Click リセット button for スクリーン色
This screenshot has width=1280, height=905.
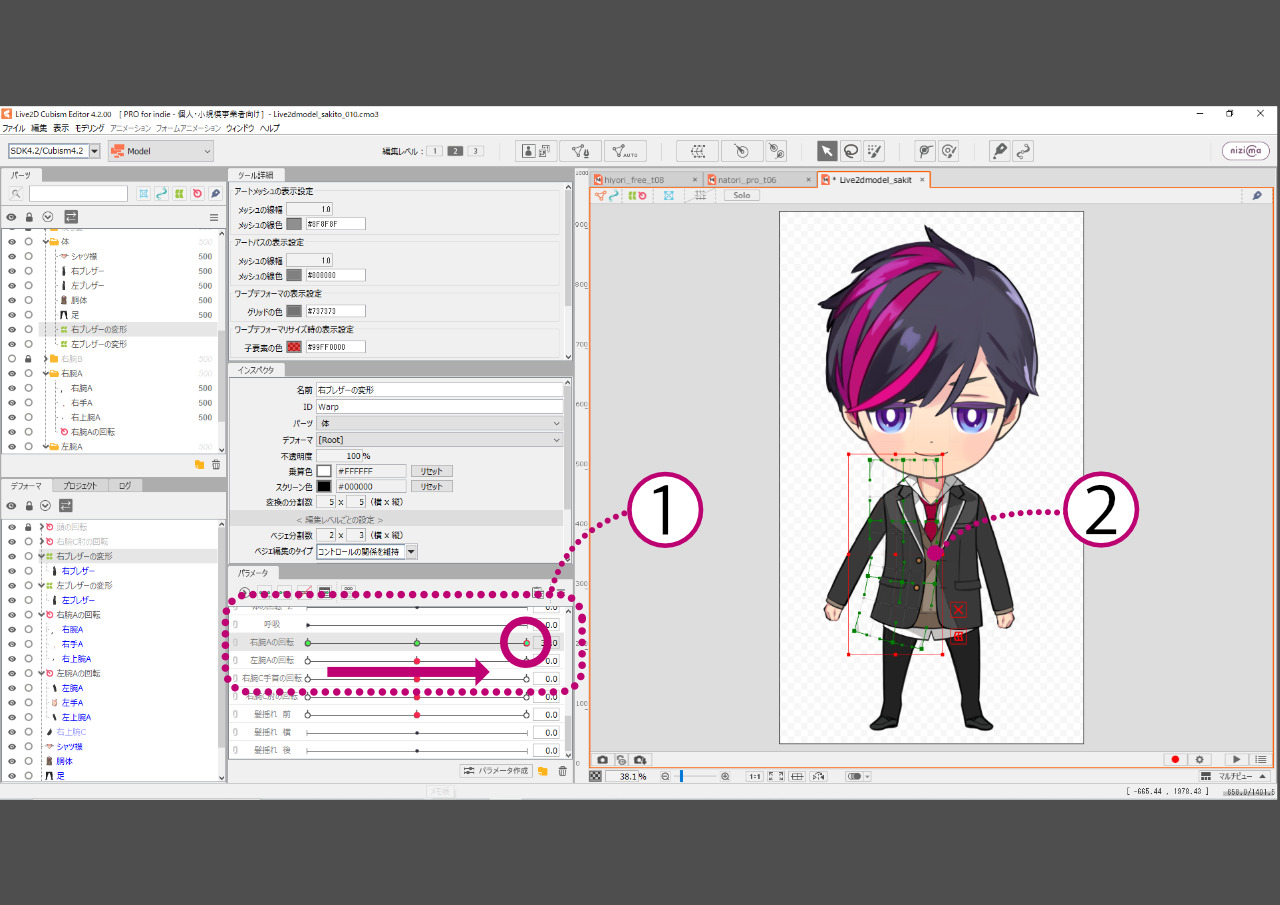point(431,486)
